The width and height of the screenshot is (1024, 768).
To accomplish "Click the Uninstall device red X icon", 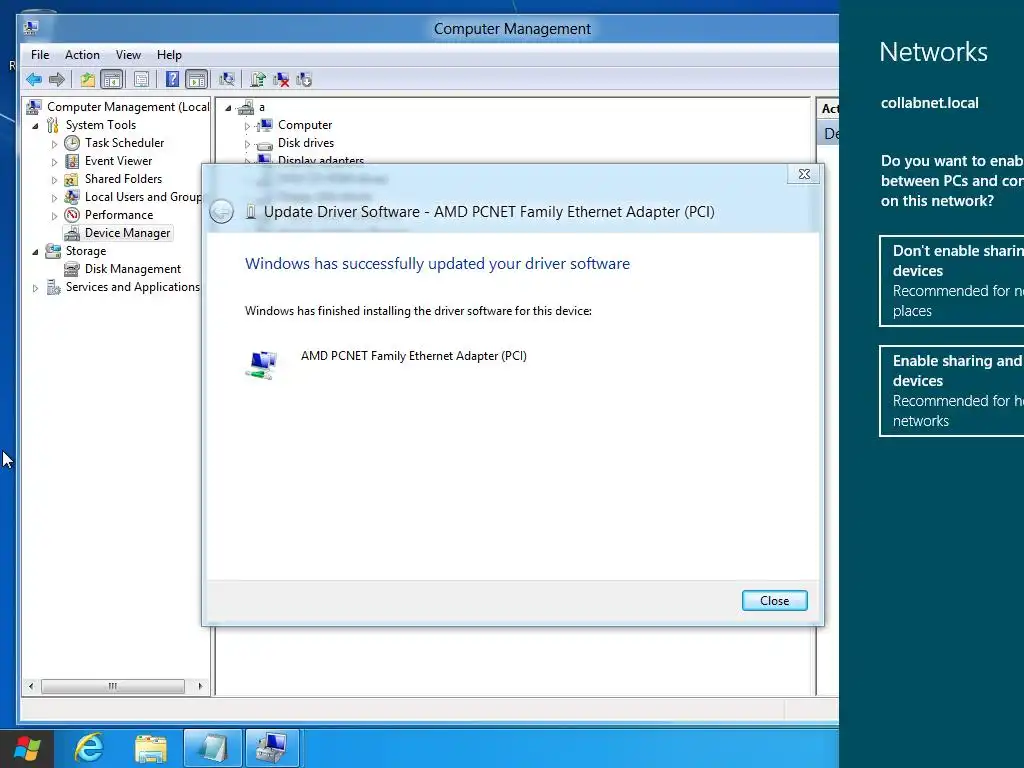I will pos(281,80).
